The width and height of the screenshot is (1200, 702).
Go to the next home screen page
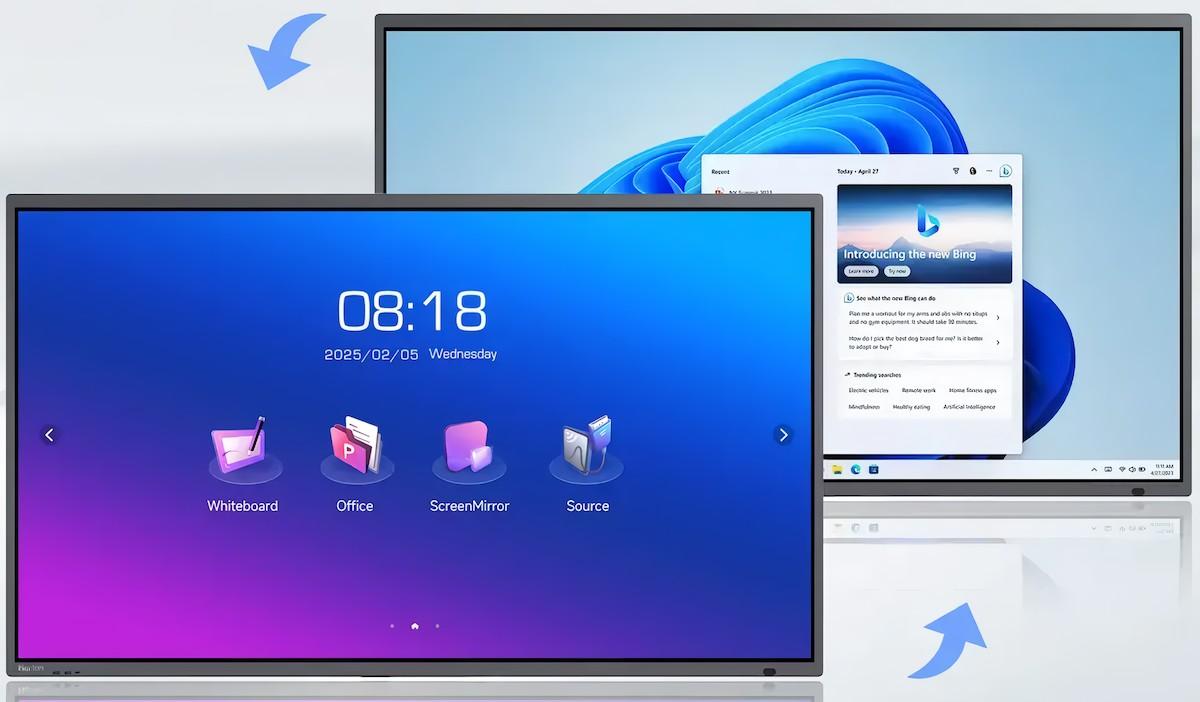click(783, 435)
